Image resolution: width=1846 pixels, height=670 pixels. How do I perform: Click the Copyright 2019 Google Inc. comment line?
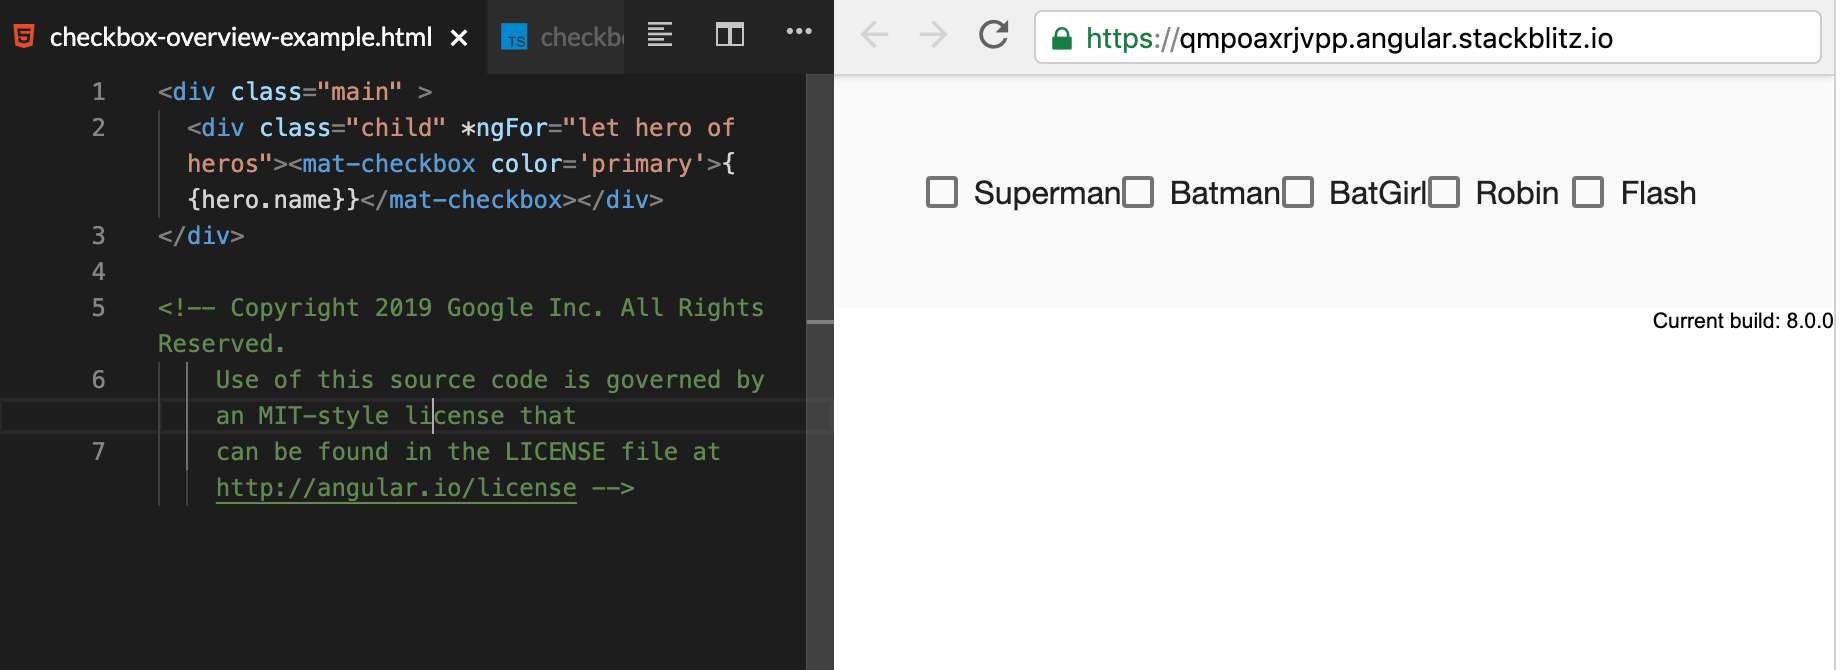coord(461,308)
